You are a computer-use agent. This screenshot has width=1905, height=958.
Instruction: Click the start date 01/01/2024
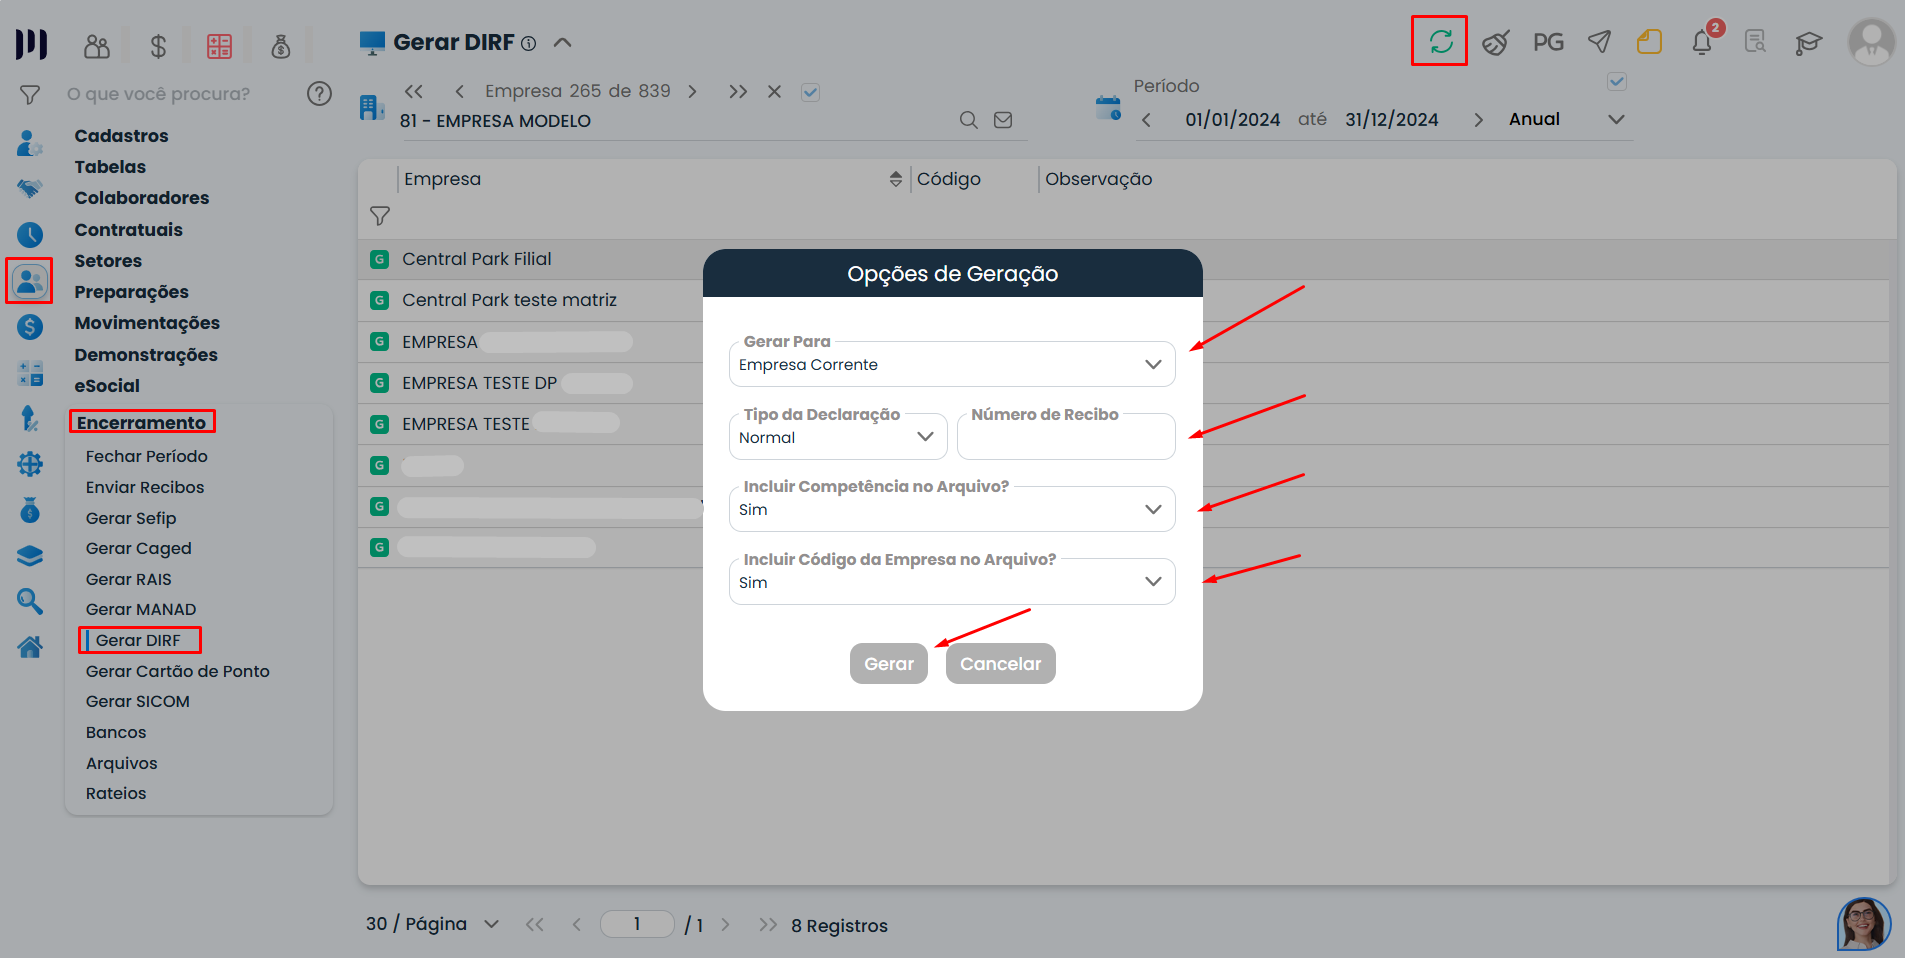click(x=1233, y=120)
